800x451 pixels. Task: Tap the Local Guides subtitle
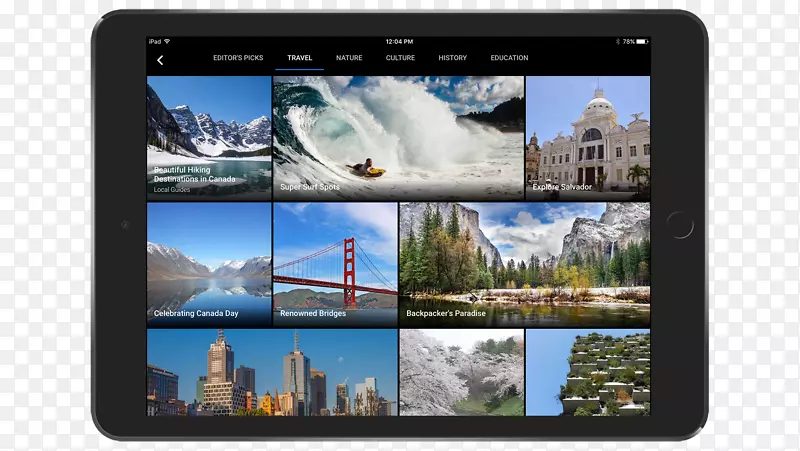click(x=172, y=189)
